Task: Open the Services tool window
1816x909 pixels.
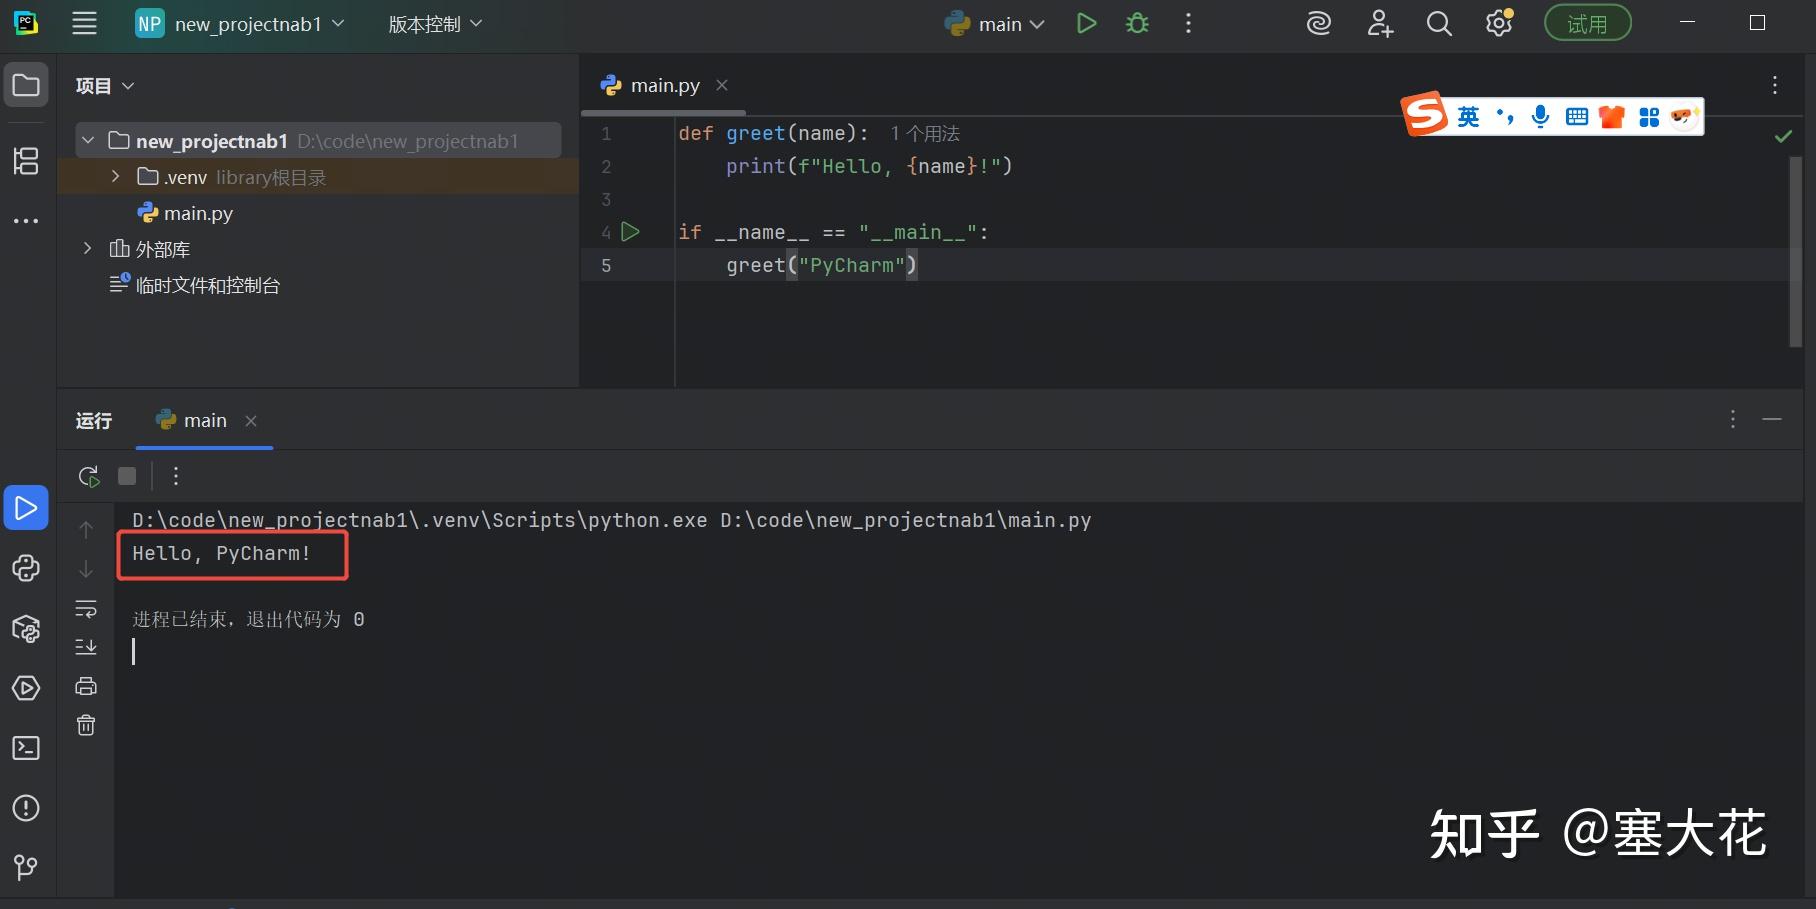Action: pos(26,688)
